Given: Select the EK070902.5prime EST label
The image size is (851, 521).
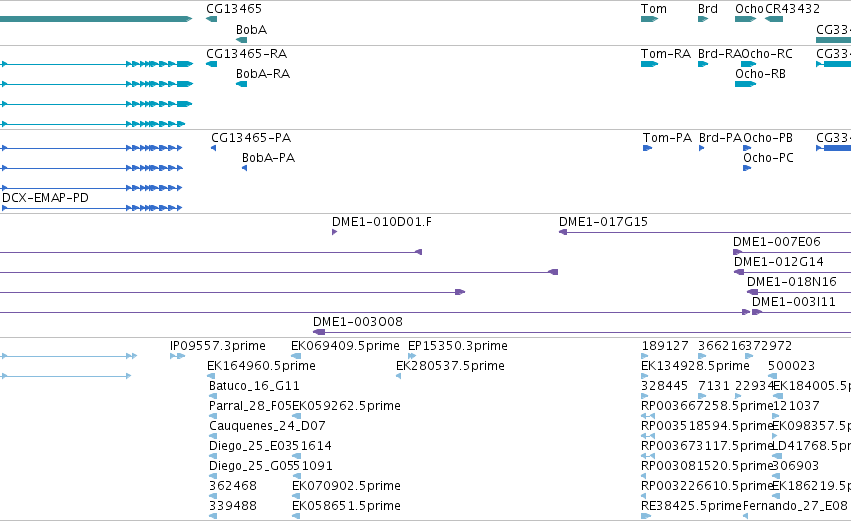Looking at the screenshot, I should 346,486.
